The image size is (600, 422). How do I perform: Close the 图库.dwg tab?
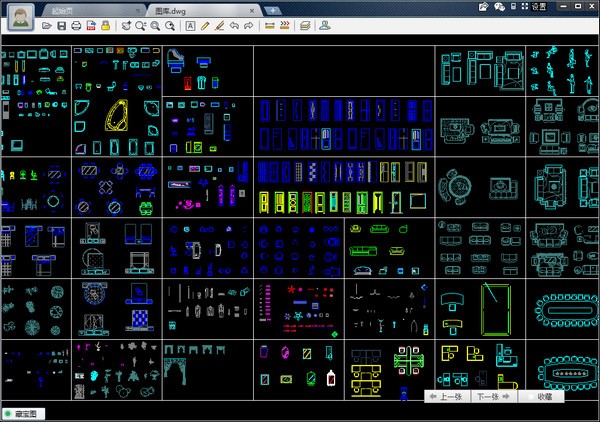[x=252, y=11]
